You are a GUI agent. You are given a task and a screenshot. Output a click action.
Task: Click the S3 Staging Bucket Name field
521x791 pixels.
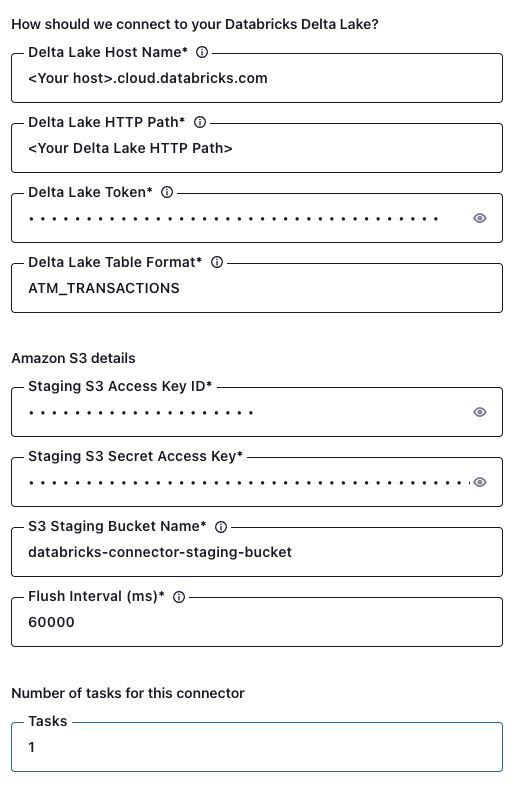[x=257, y=552]
